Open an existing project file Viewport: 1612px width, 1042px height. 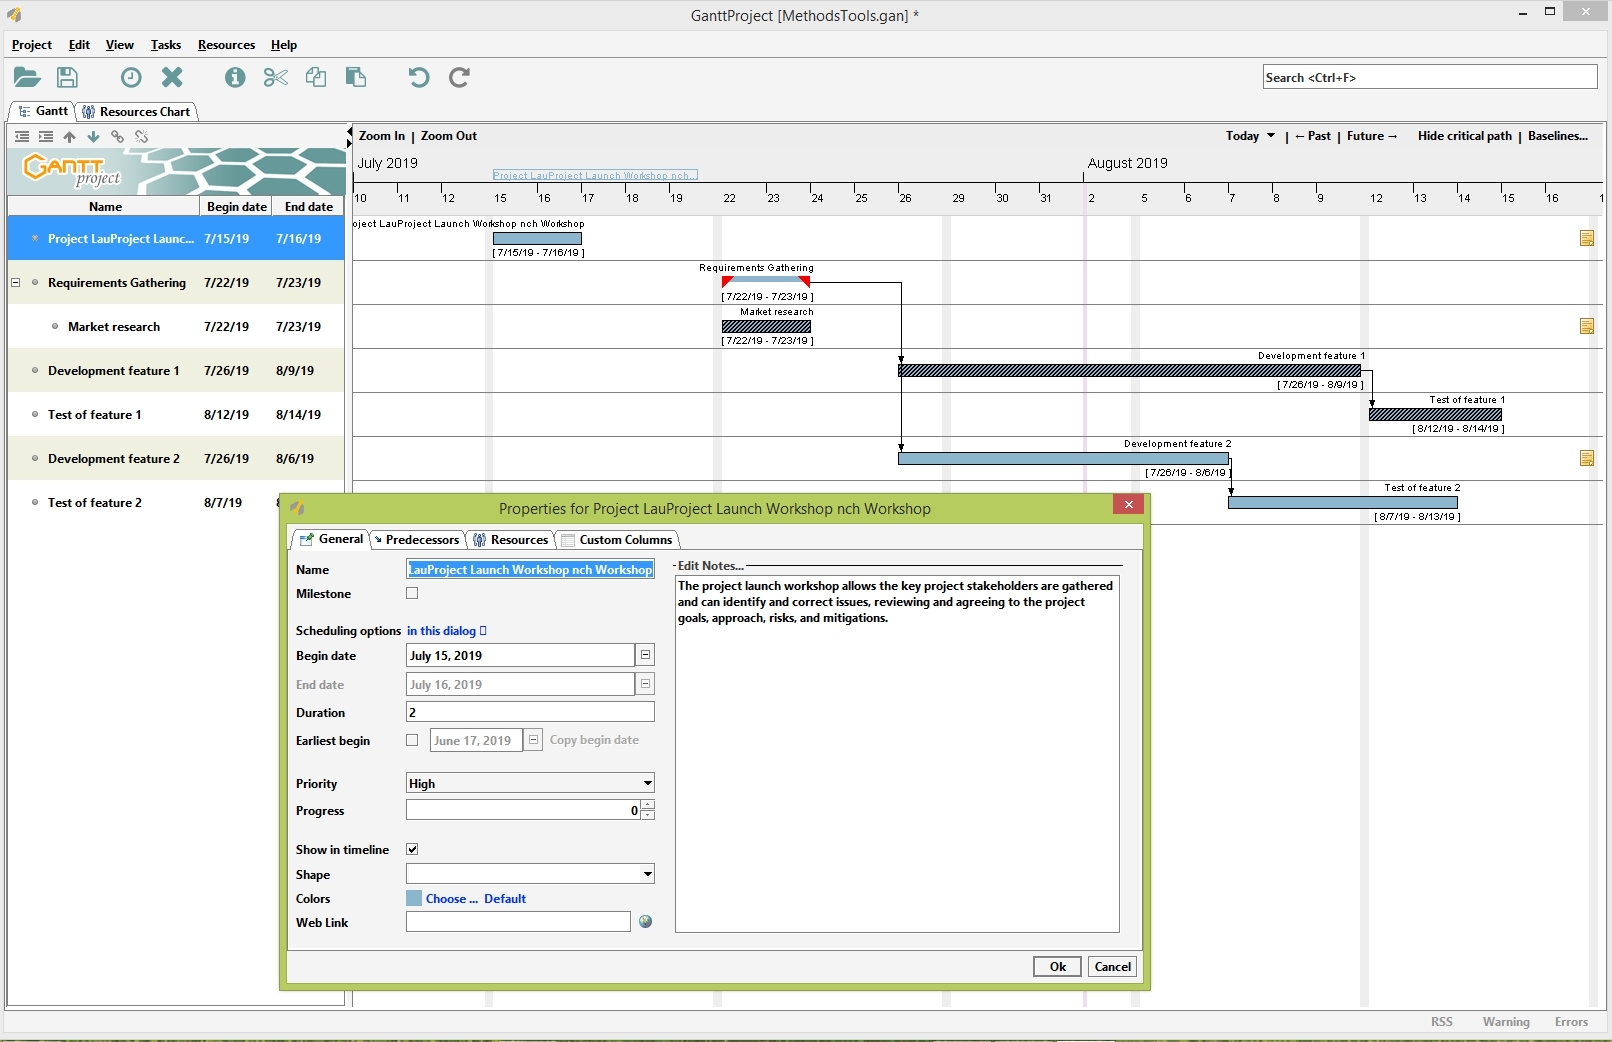(x=26, y=77)
